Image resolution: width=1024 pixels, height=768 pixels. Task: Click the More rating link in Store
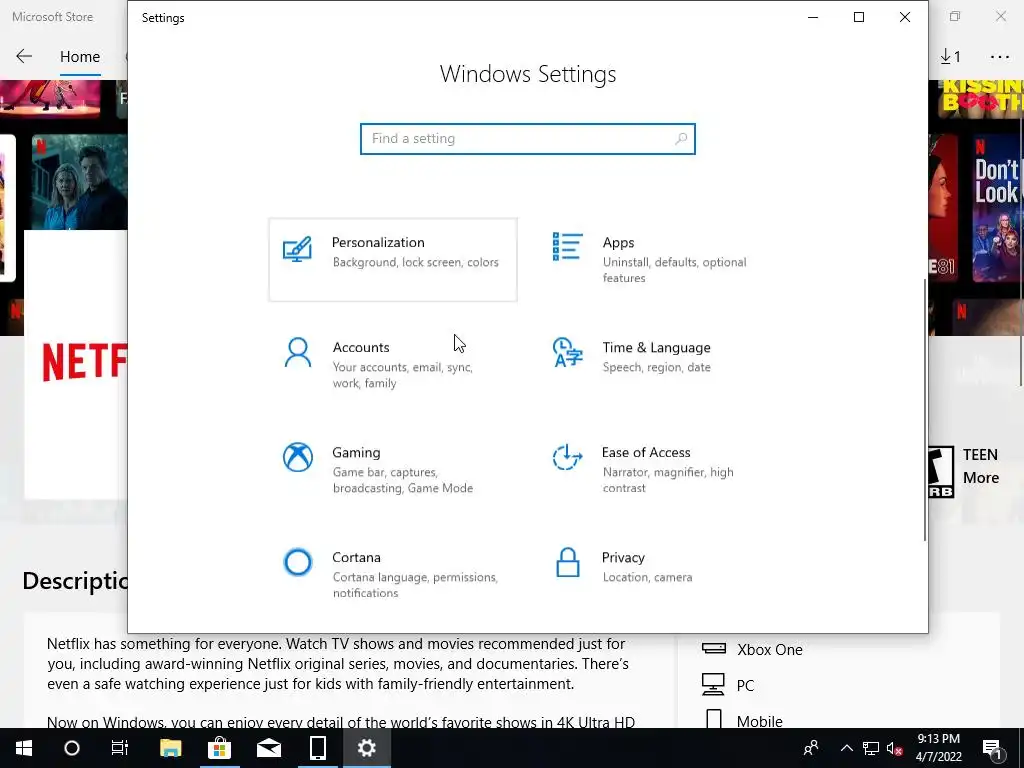coord(980,477)
